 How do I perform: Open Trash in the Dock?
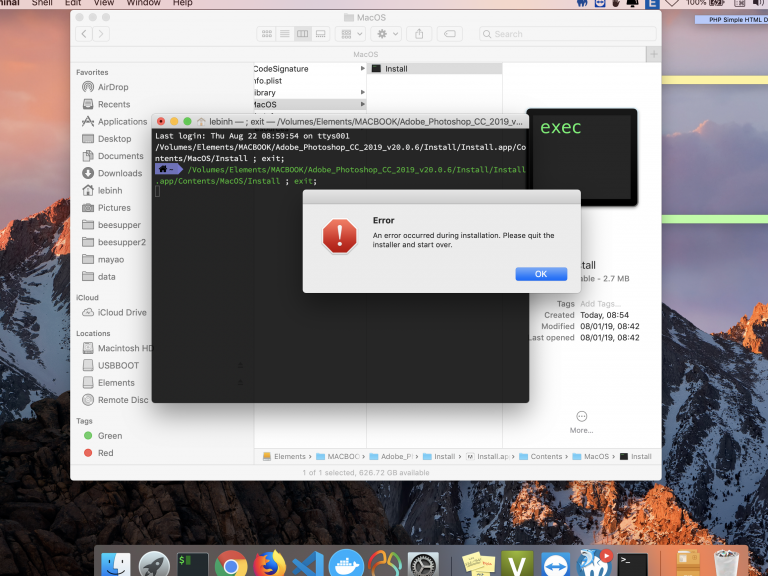coord(726,565)
